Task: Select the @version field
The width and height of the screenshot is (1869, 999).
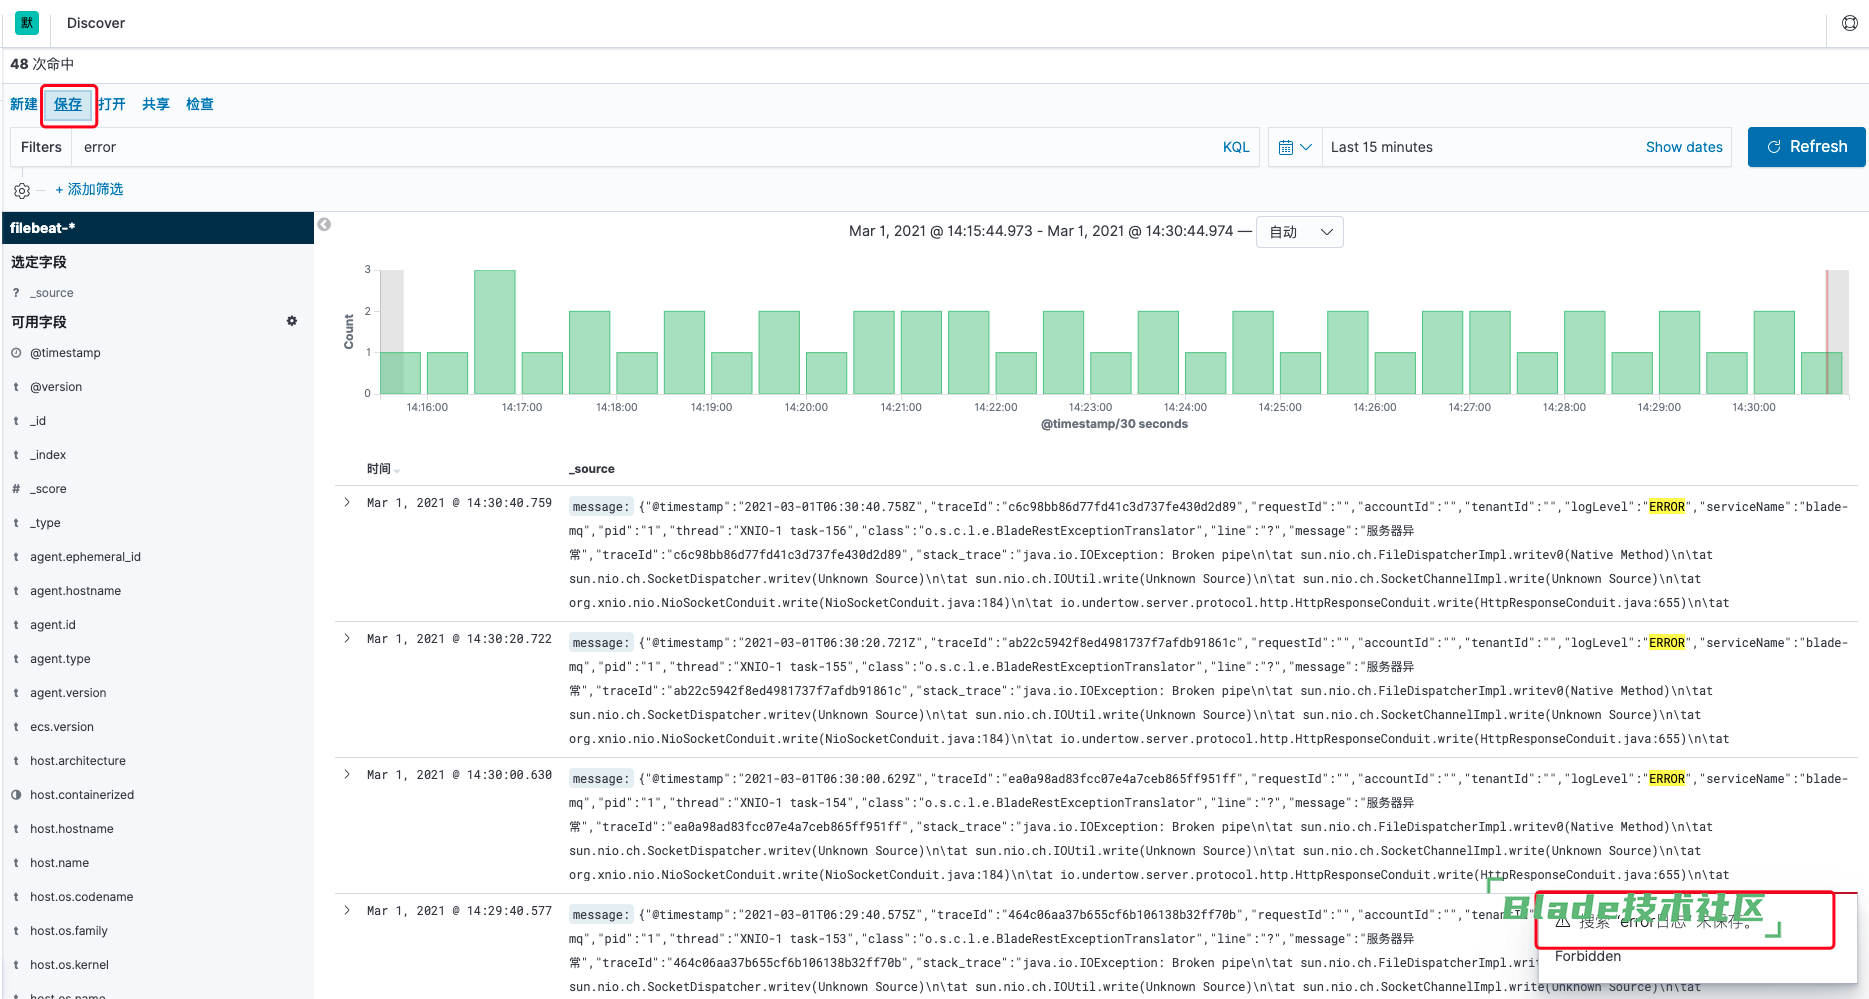Action: tap(56, 387)
